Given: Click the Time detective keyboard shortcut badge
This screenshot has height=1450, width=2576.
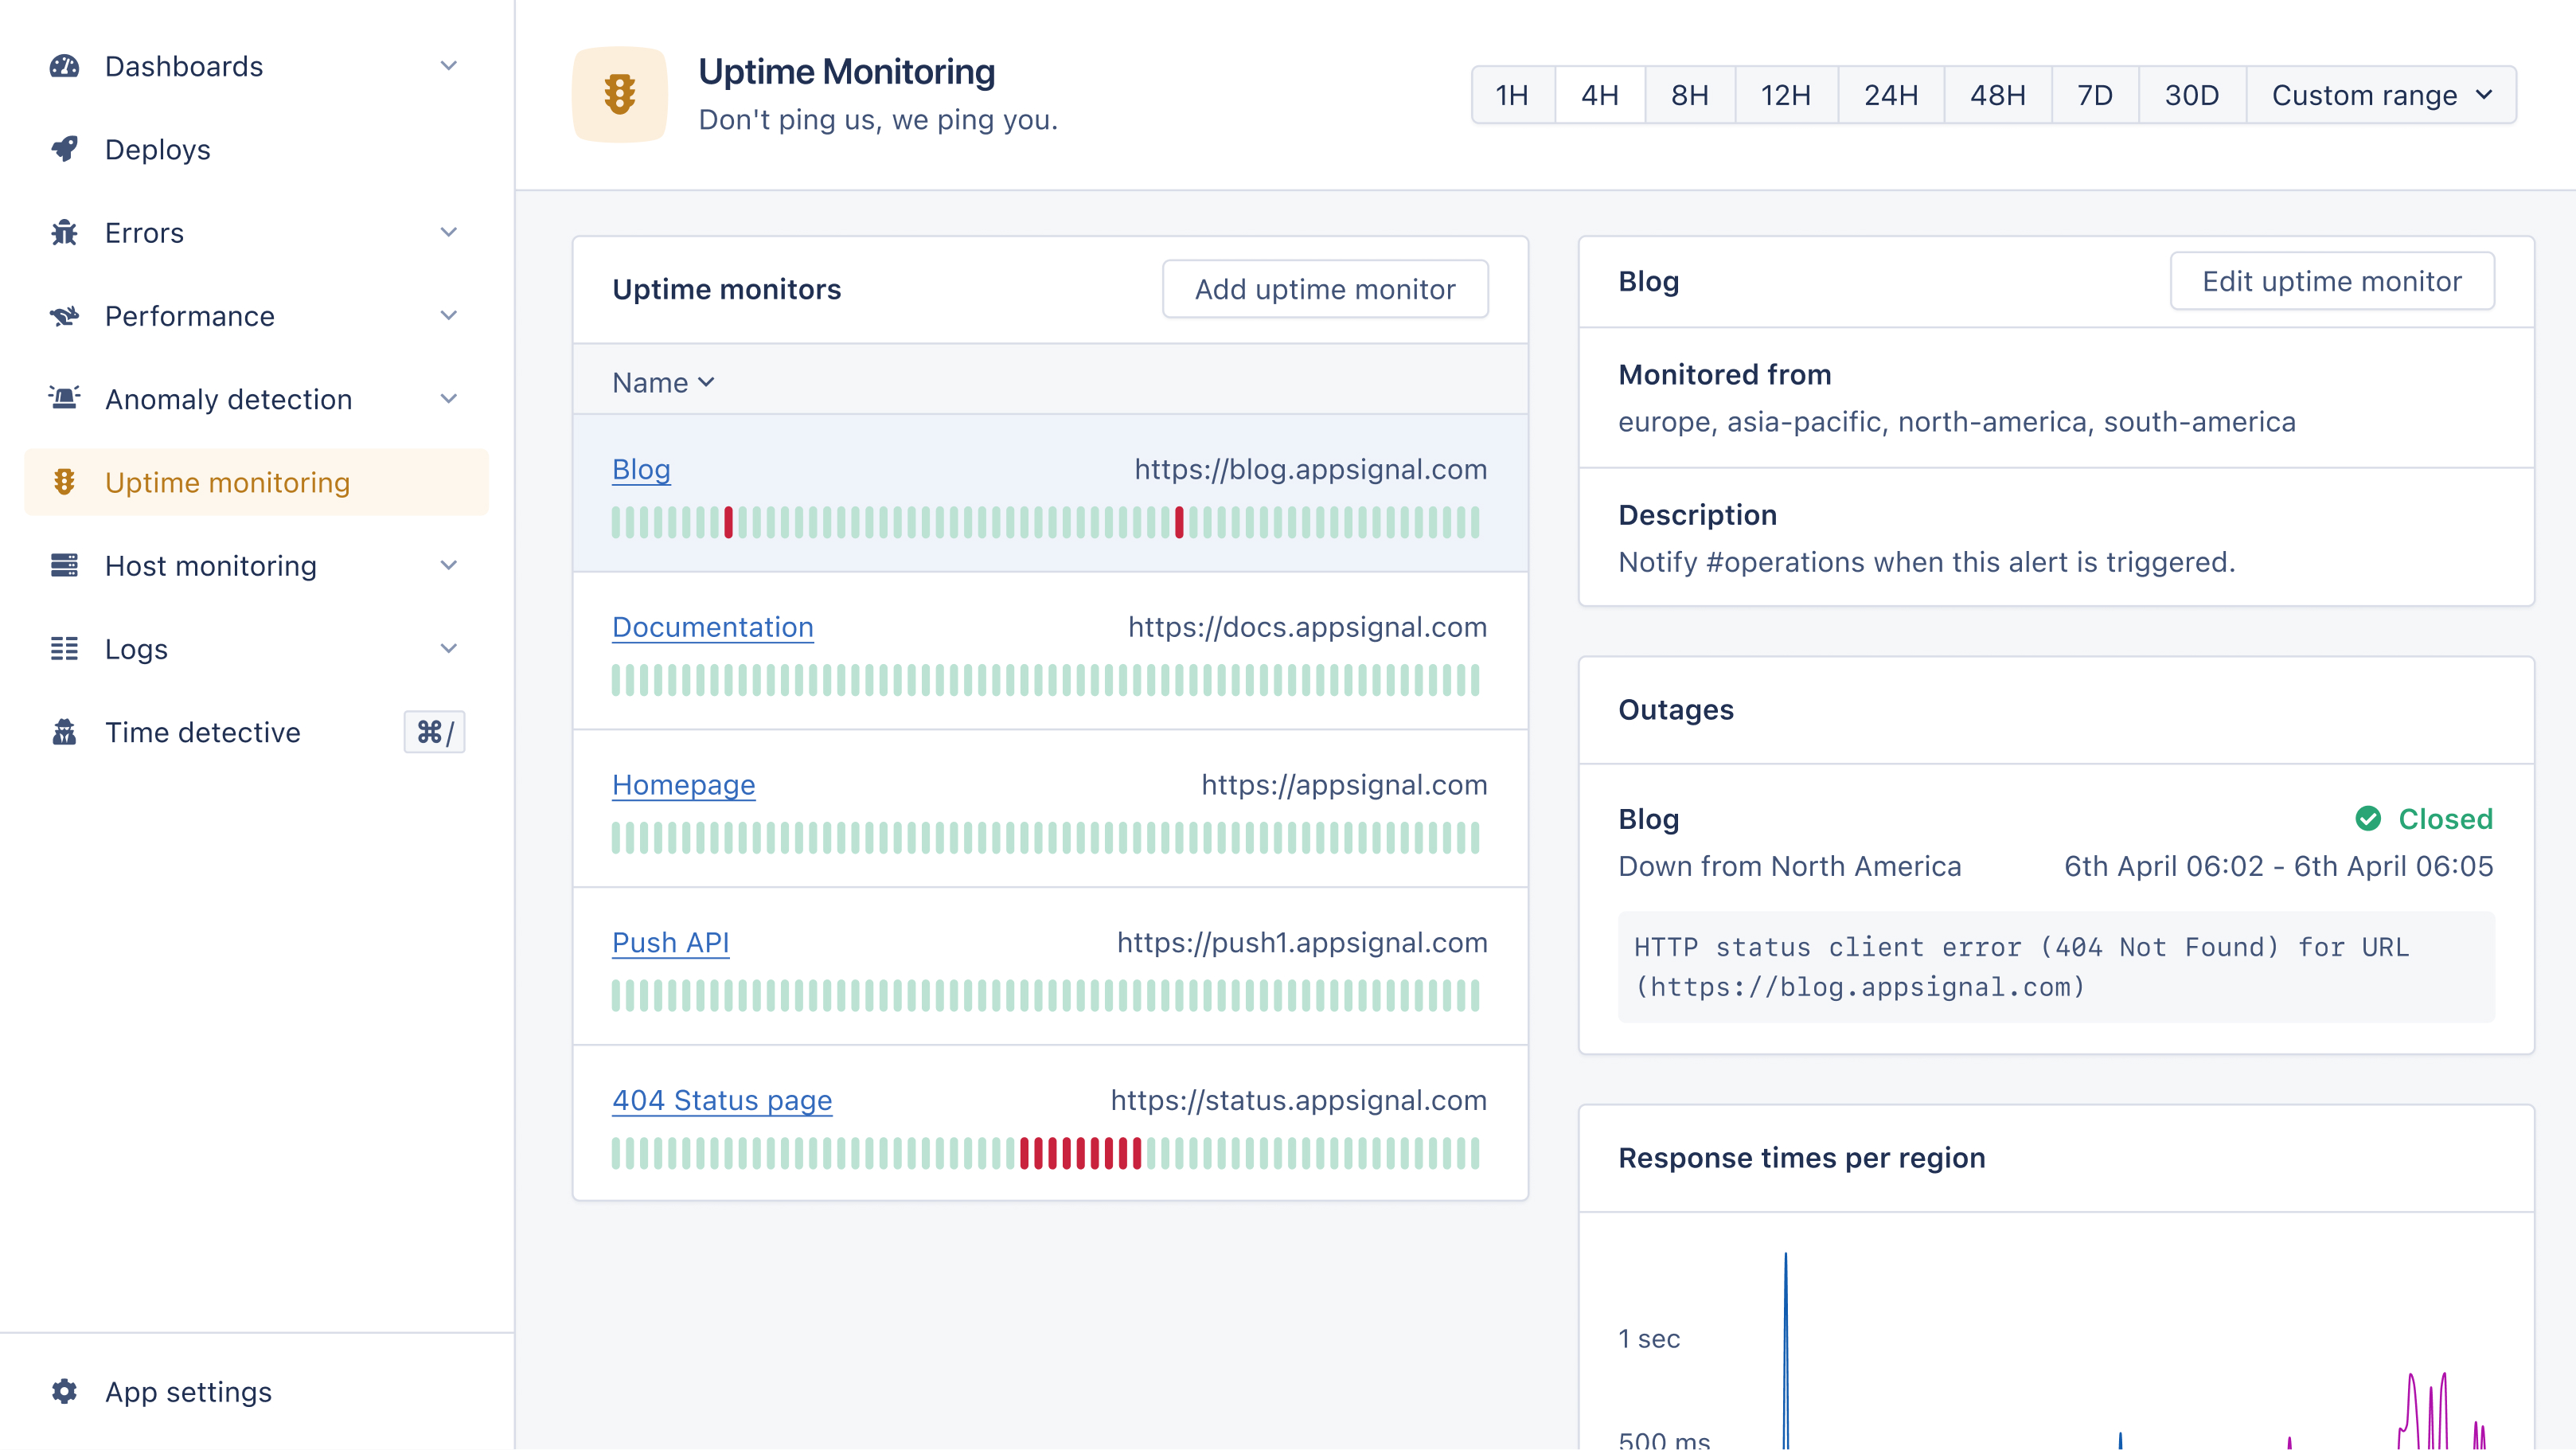Looking at the screenshot, I should (x=434, y=732).
